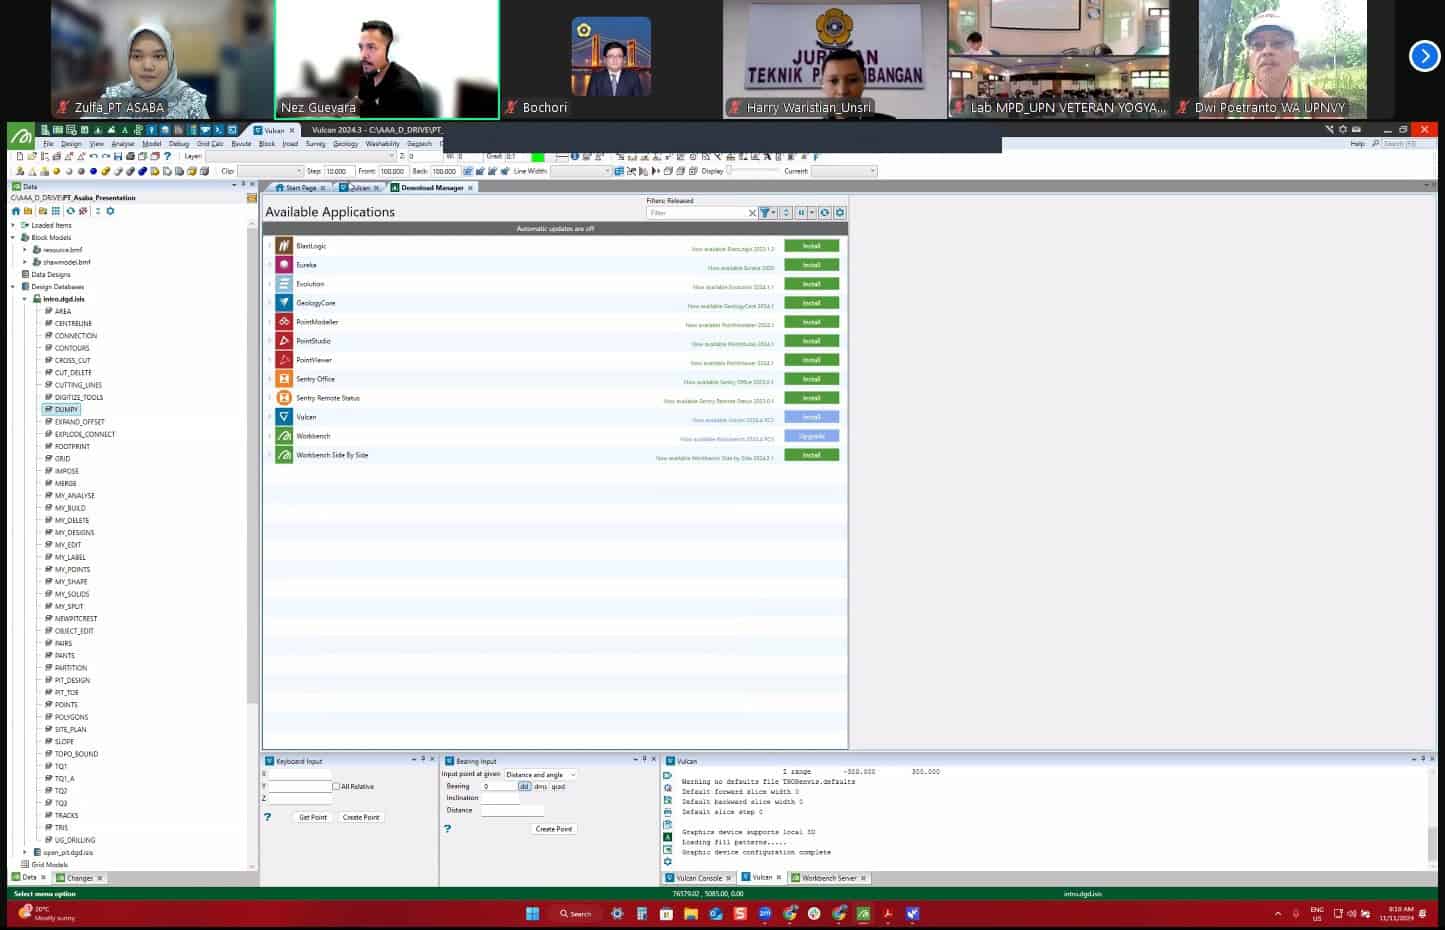Image resolution: width=1445 pixels, height=930 pixels.
Task: Switch to the Workbench Server tab
Action: [829, 878]
